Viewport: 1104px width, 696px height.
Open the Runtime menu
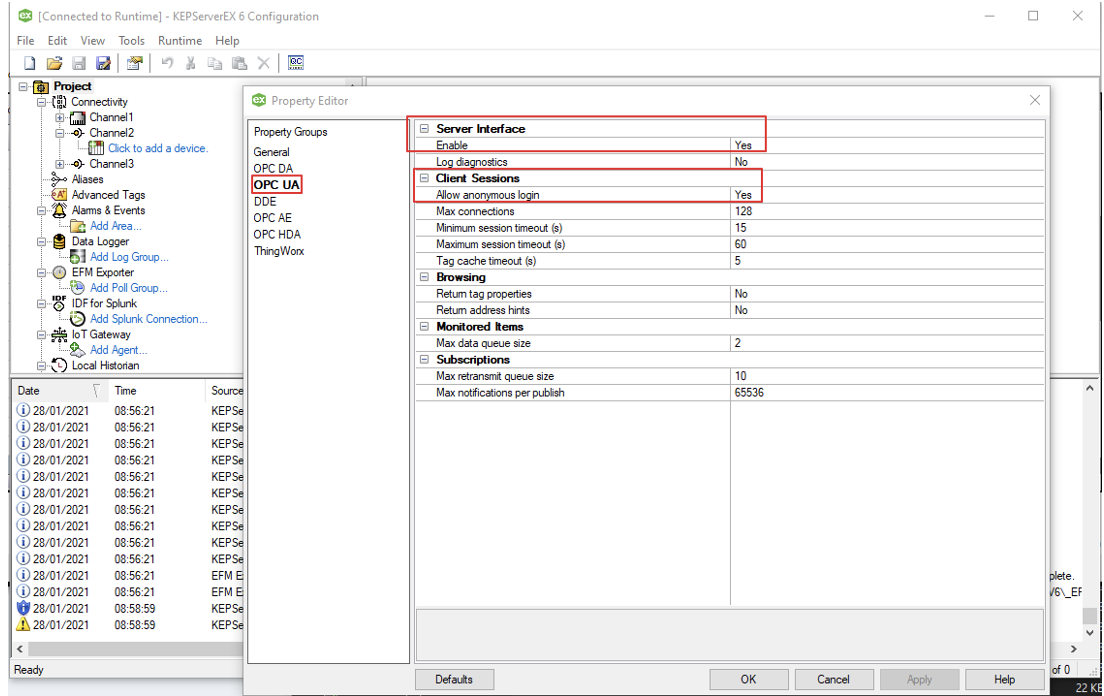coord(180,41)
